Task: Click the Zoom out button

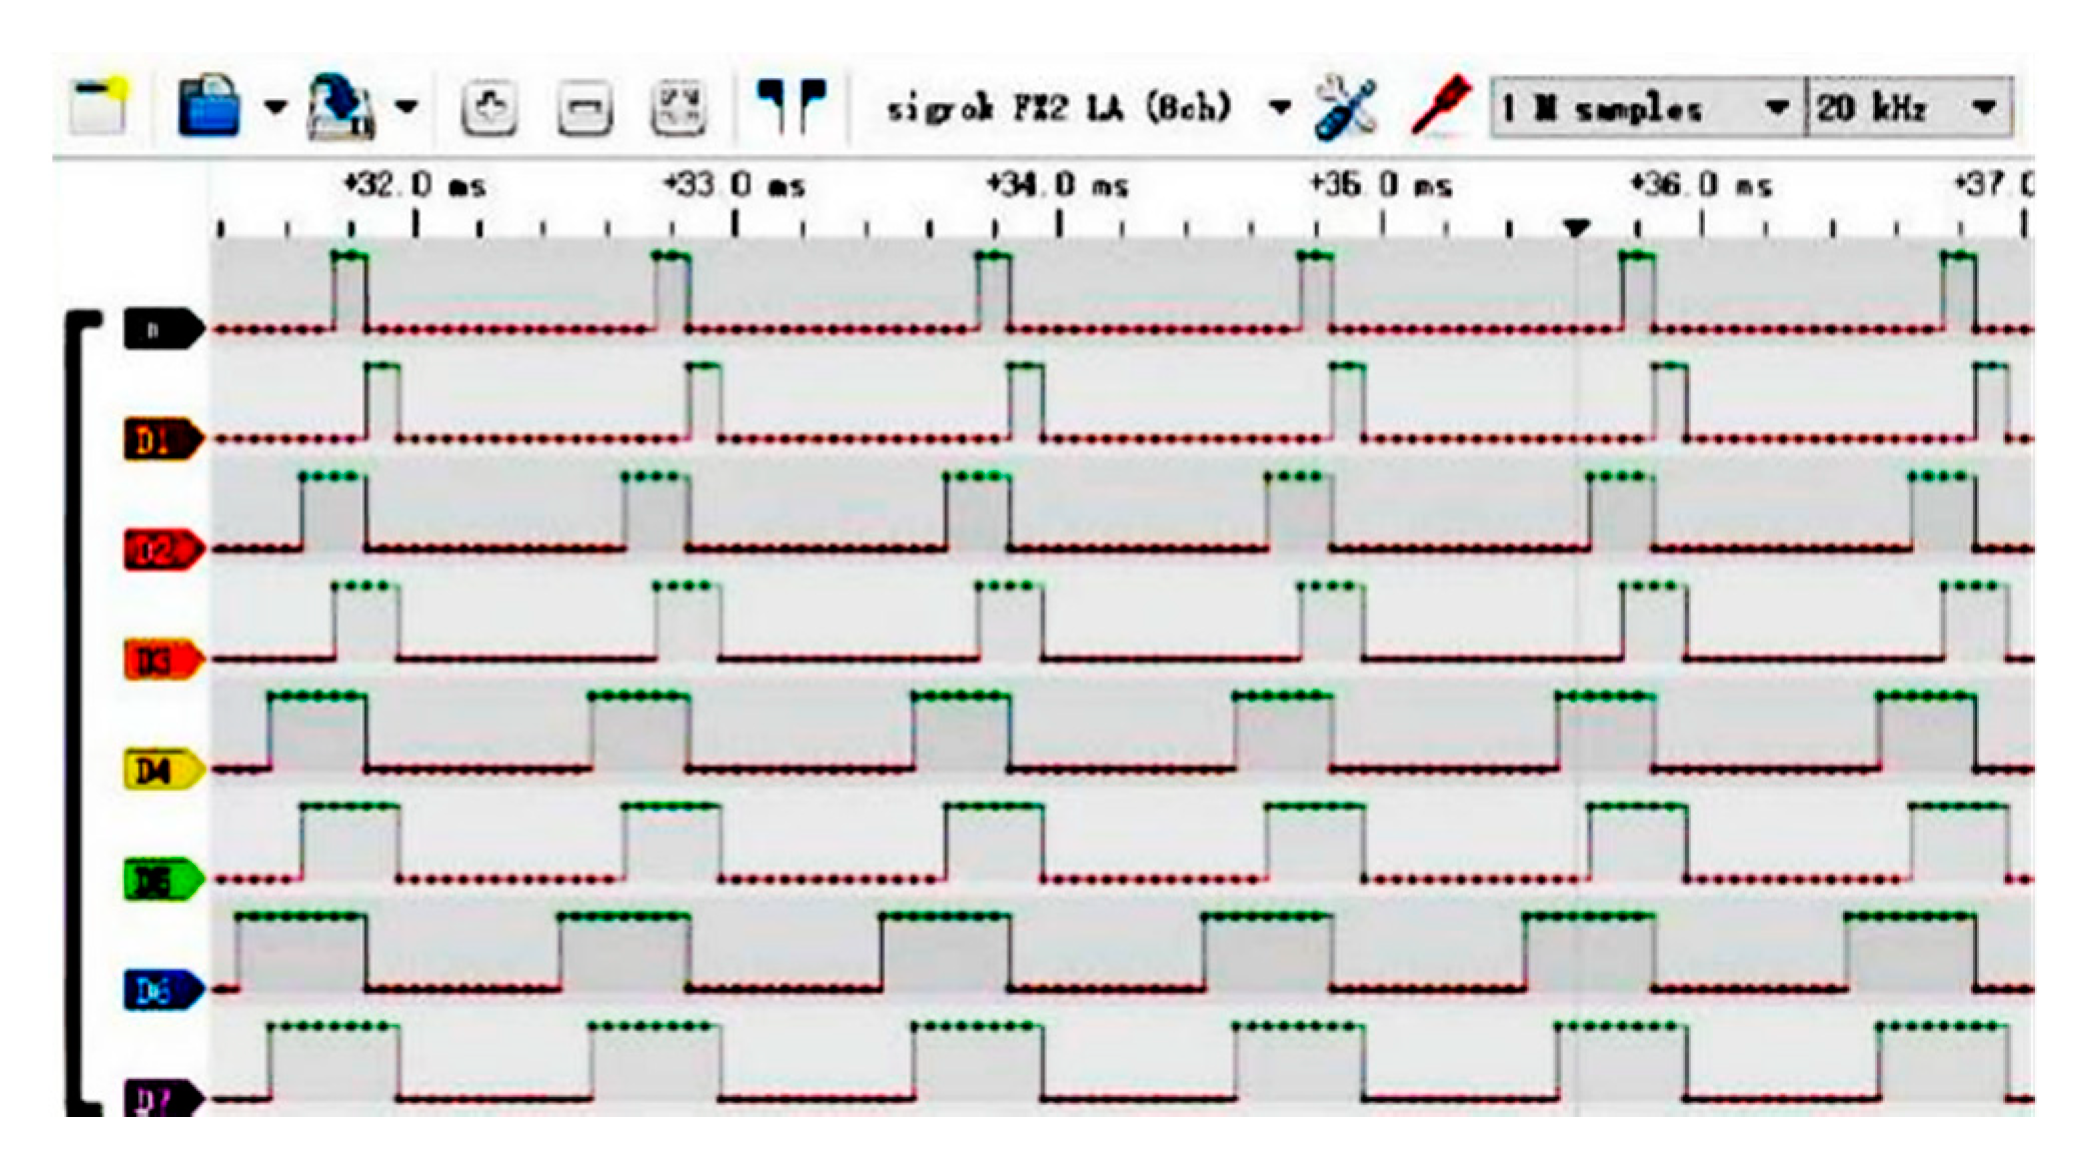Action: click(585, 107)
